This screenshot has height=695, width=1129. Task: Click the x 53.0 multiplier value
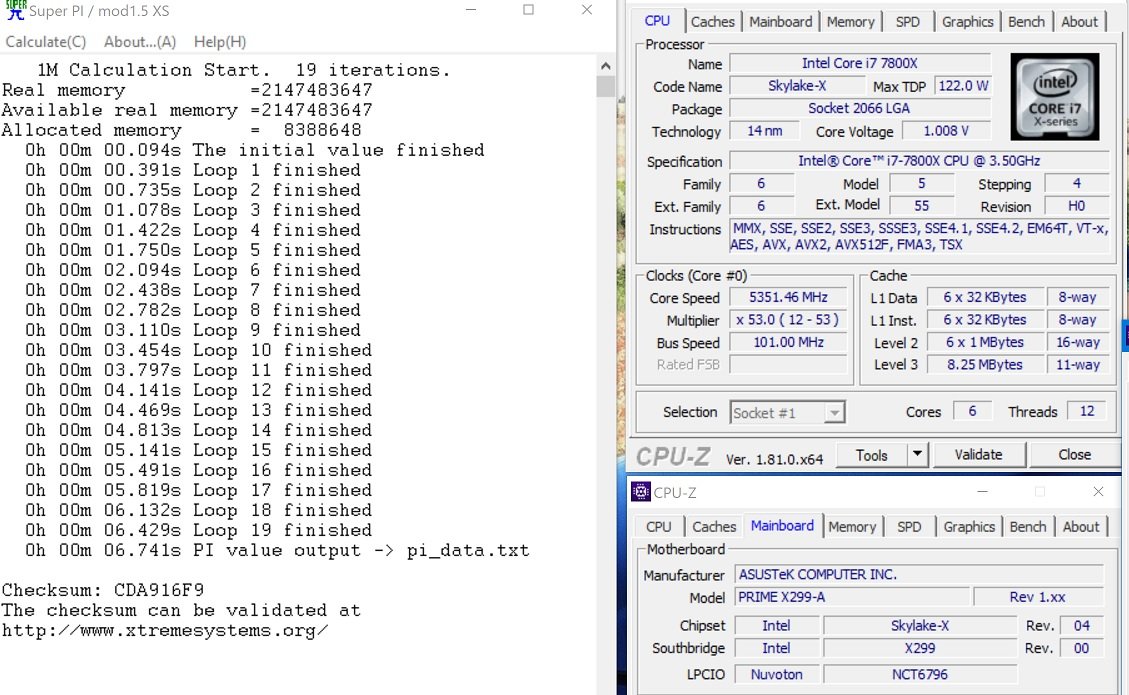pos(788,320)
